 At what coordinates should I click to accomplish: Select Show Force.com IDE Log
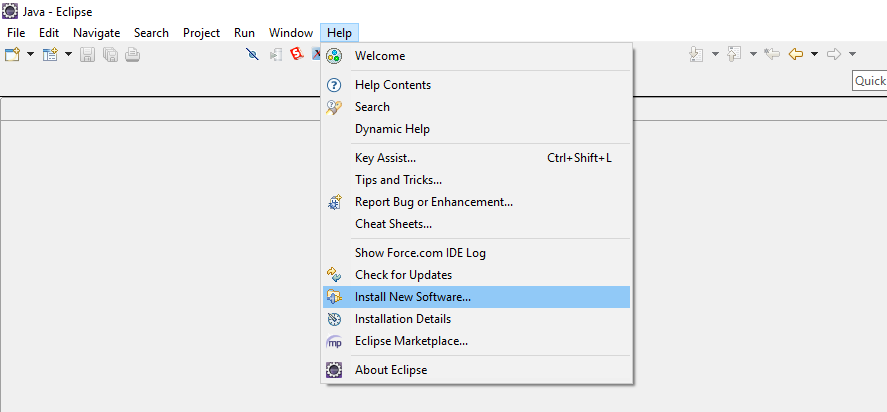[420, 253]
